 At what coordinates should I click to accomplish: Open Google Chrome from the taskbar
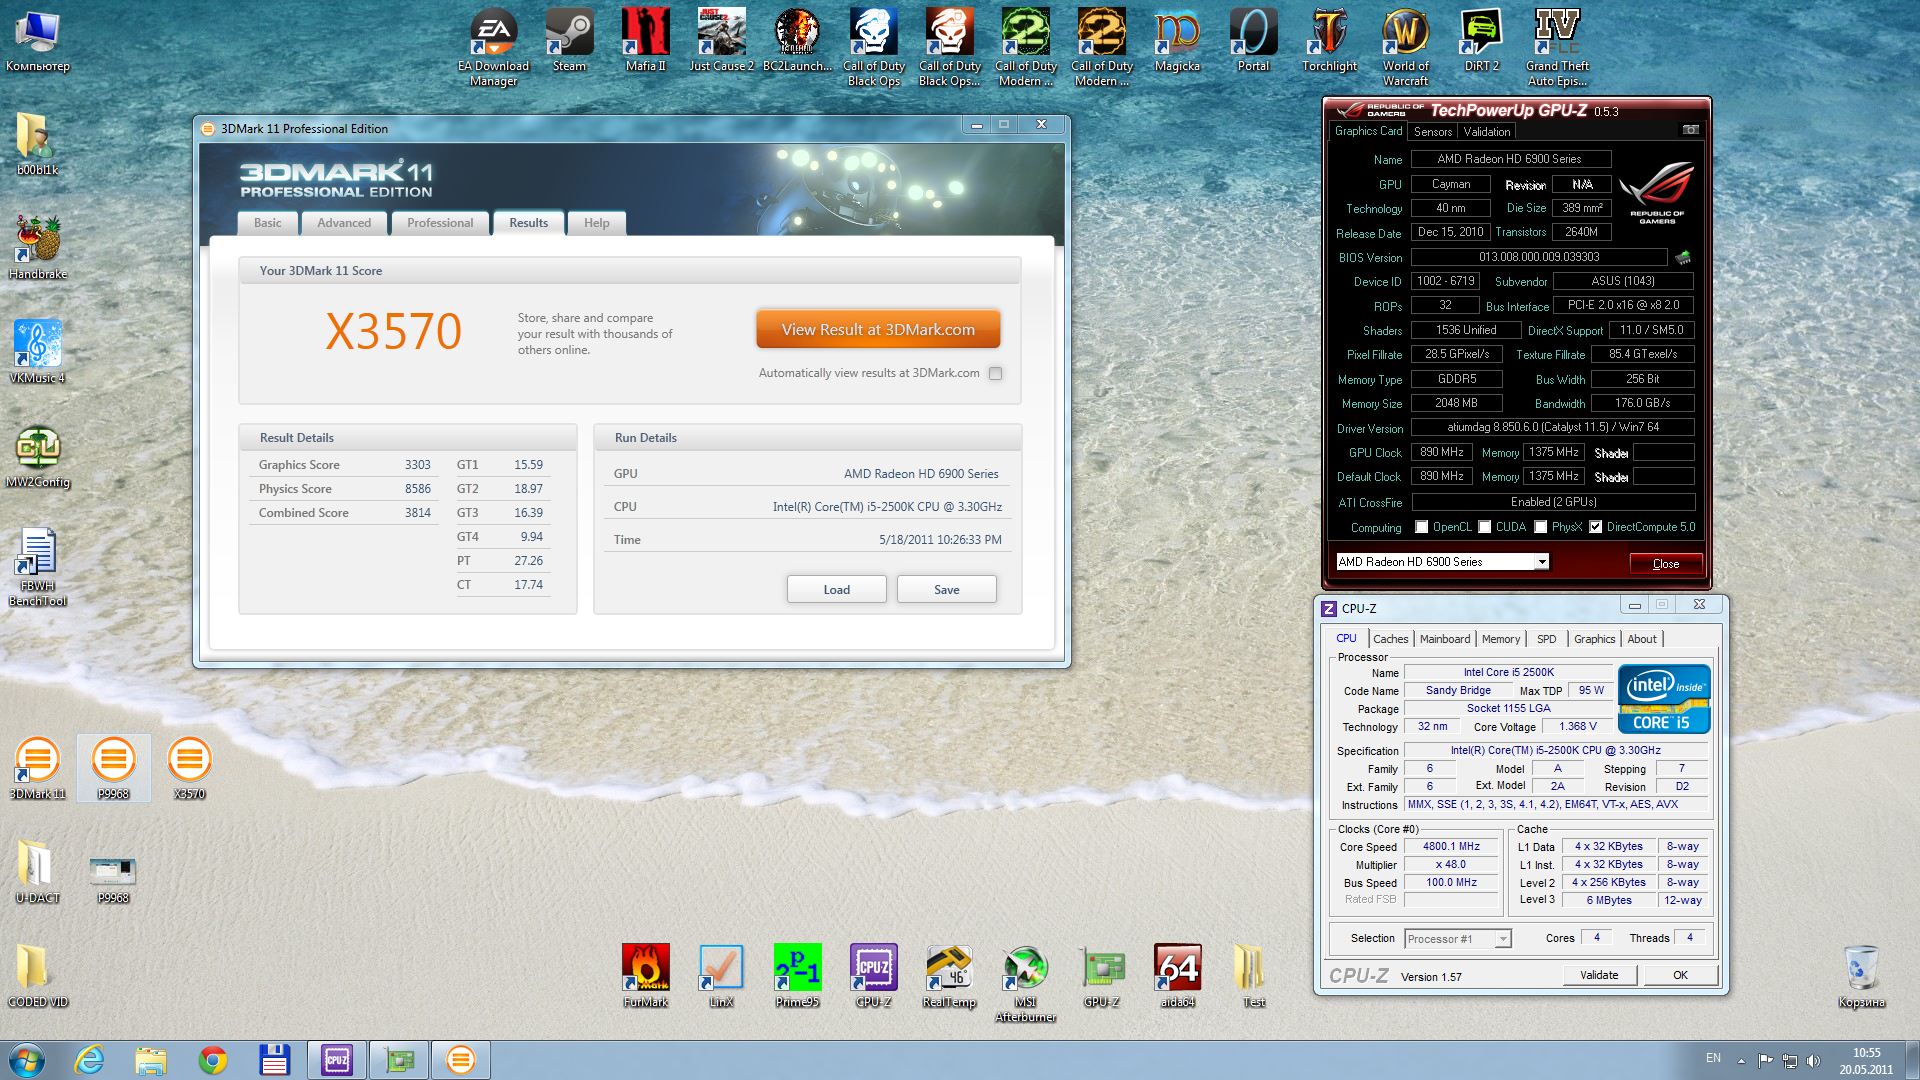pos(212,1060)
